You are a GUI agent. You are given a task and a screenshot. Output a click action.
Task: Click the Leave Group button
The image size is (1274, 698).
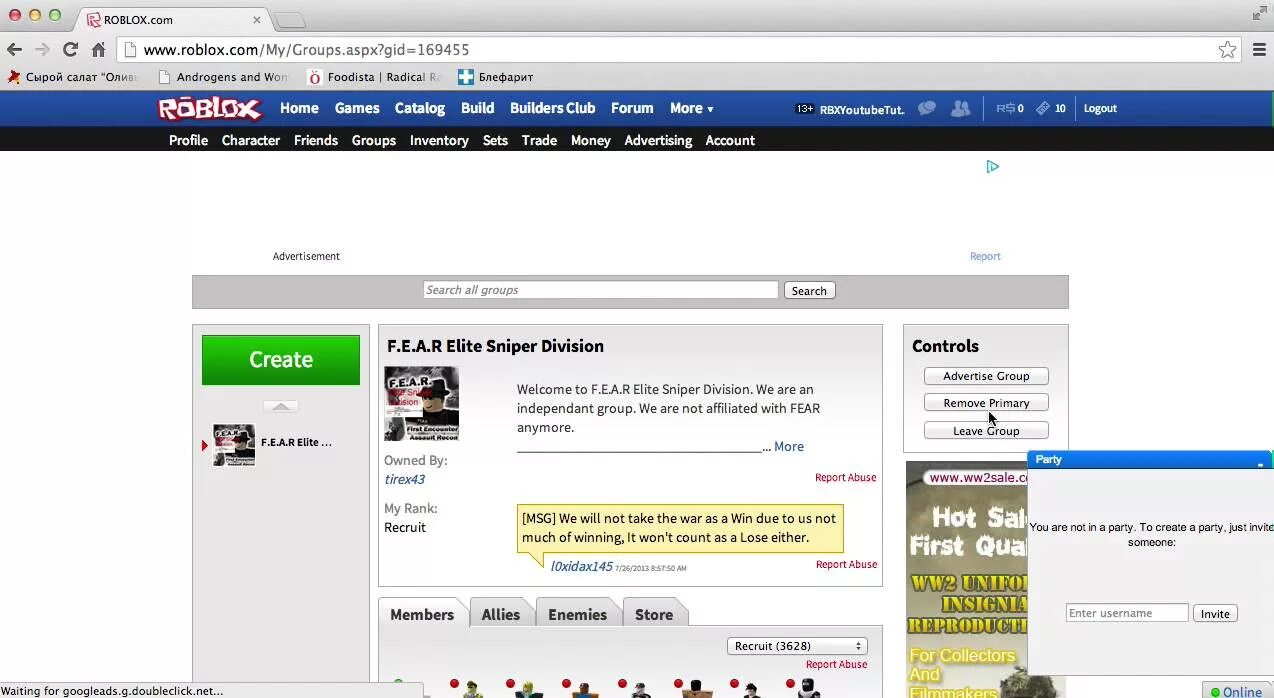point(986,431)
